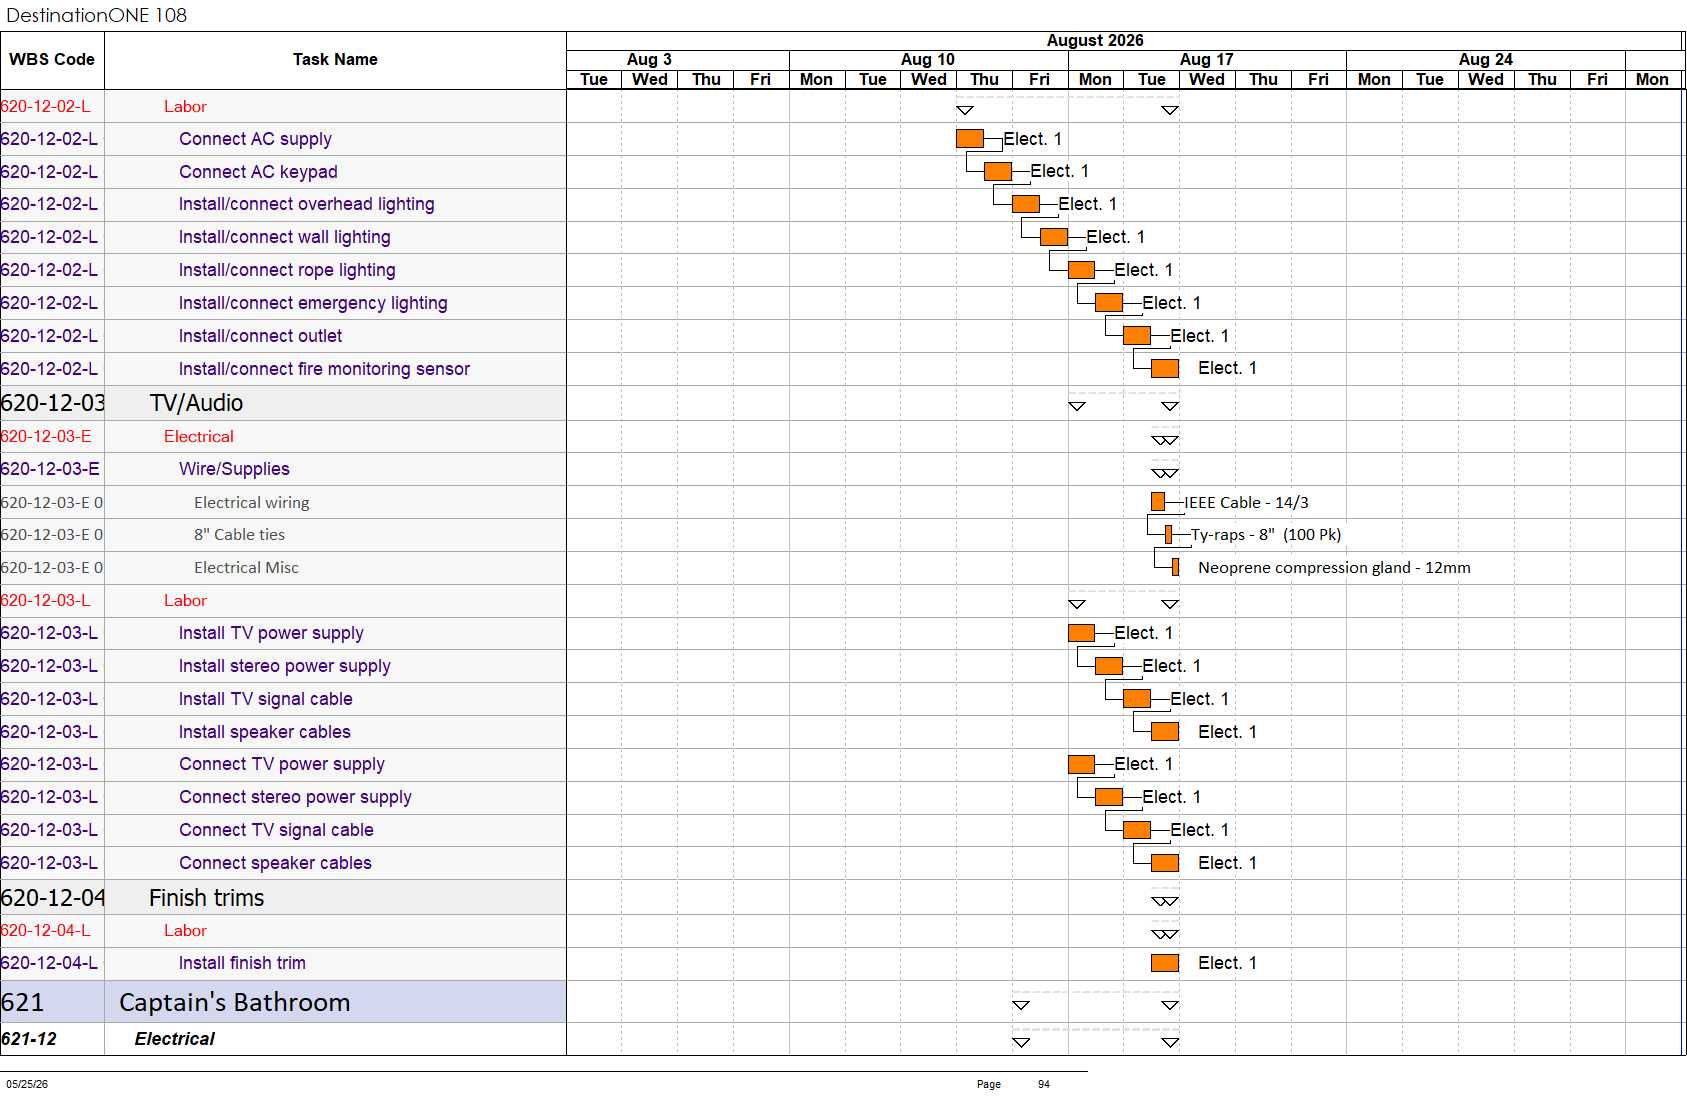
Task: Select the Task Name column header
Action: click(335, 60)
